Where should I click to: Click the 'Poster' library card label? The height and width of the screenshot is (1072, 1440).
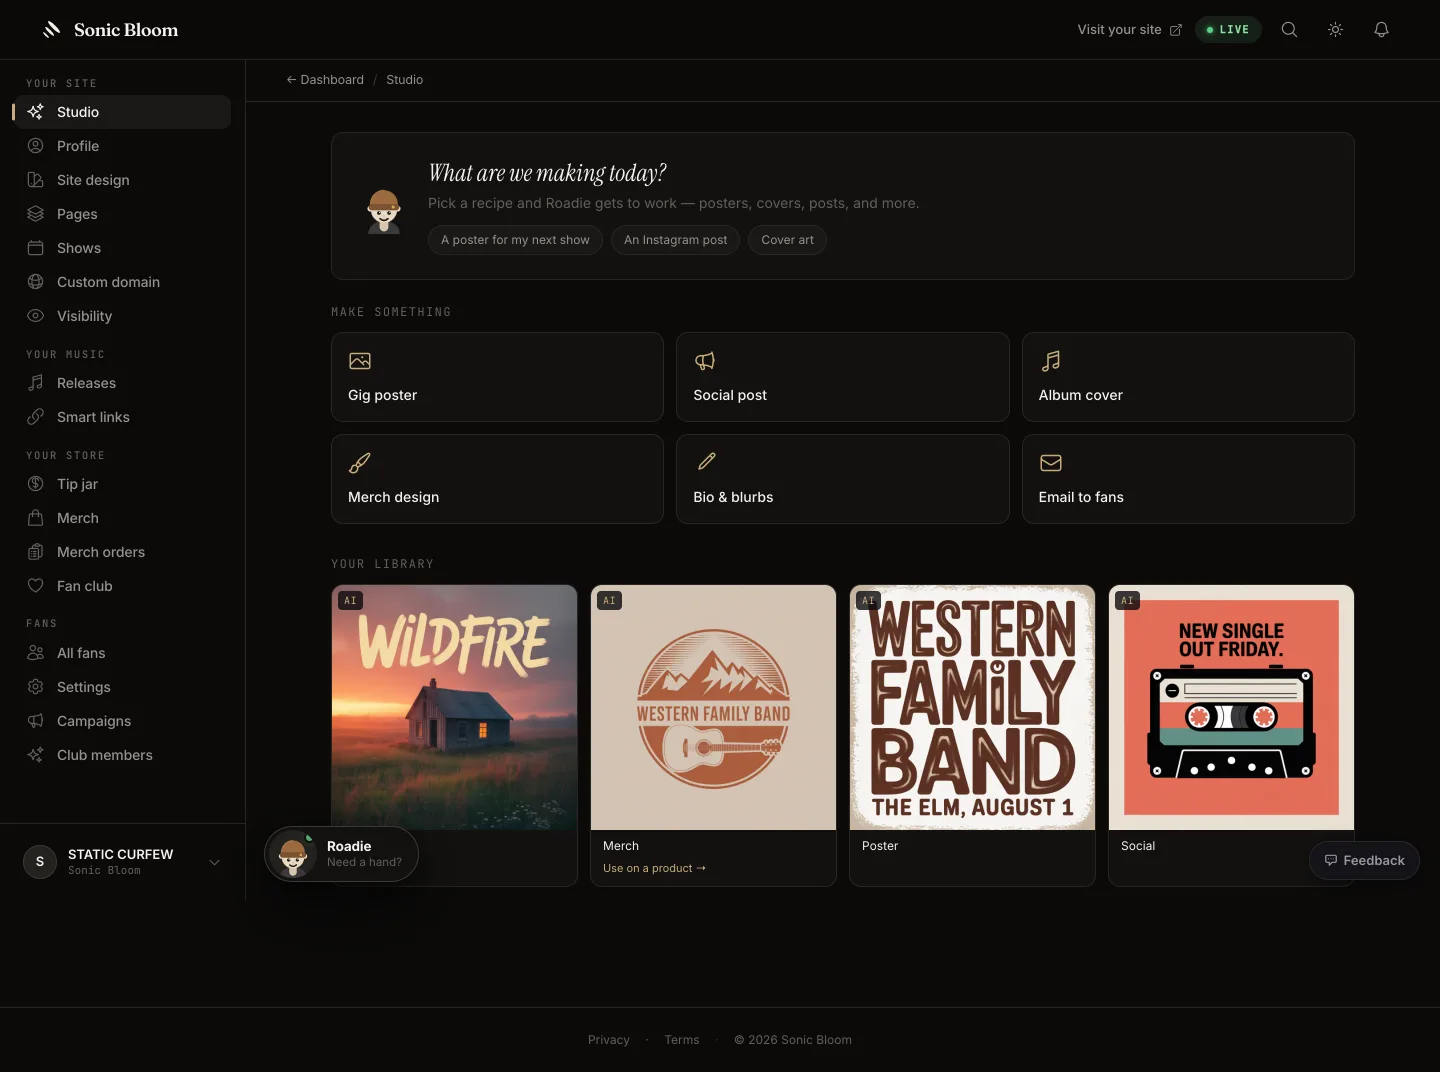[x=880, y=846]
